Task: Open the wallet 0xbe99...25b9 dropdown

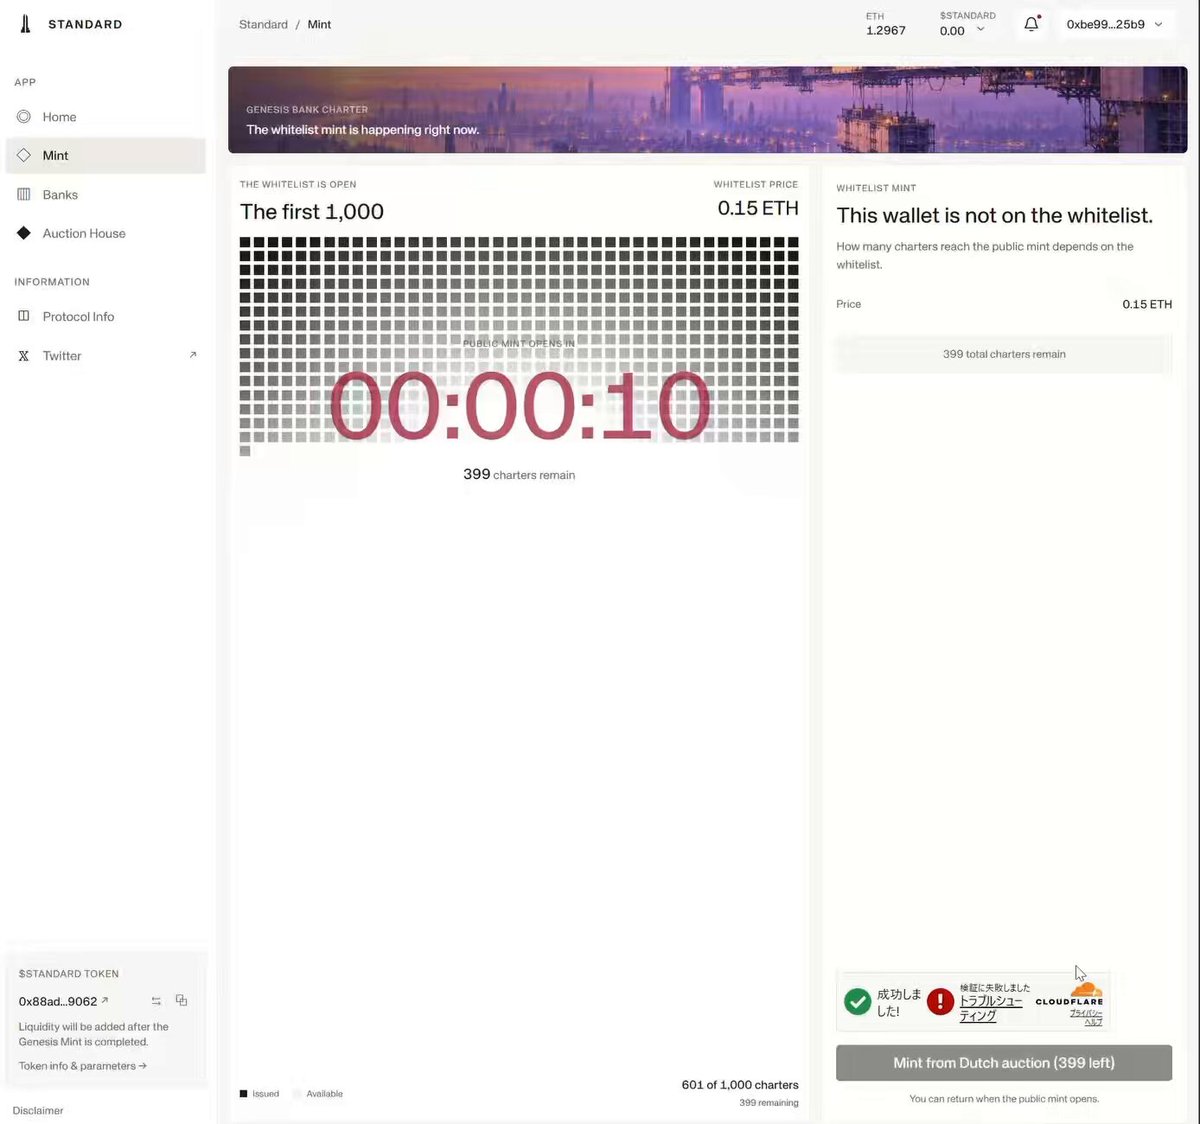Action: tap(1115, 24)
